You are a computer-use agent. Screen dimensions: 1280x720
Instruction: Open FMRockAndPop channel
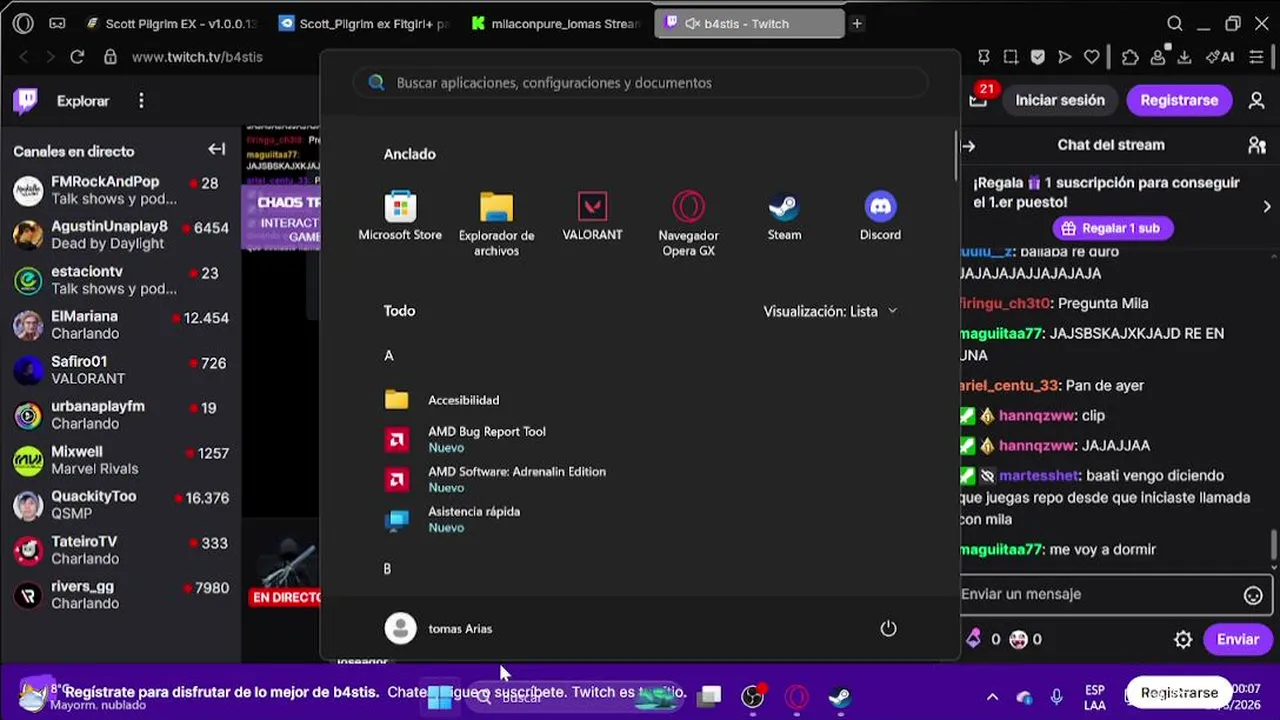point(120,190)
